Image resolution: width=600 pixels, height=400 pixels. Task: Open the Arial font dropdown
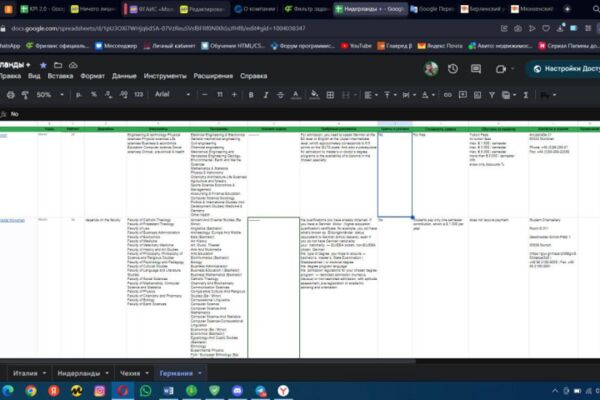(172, 95)
